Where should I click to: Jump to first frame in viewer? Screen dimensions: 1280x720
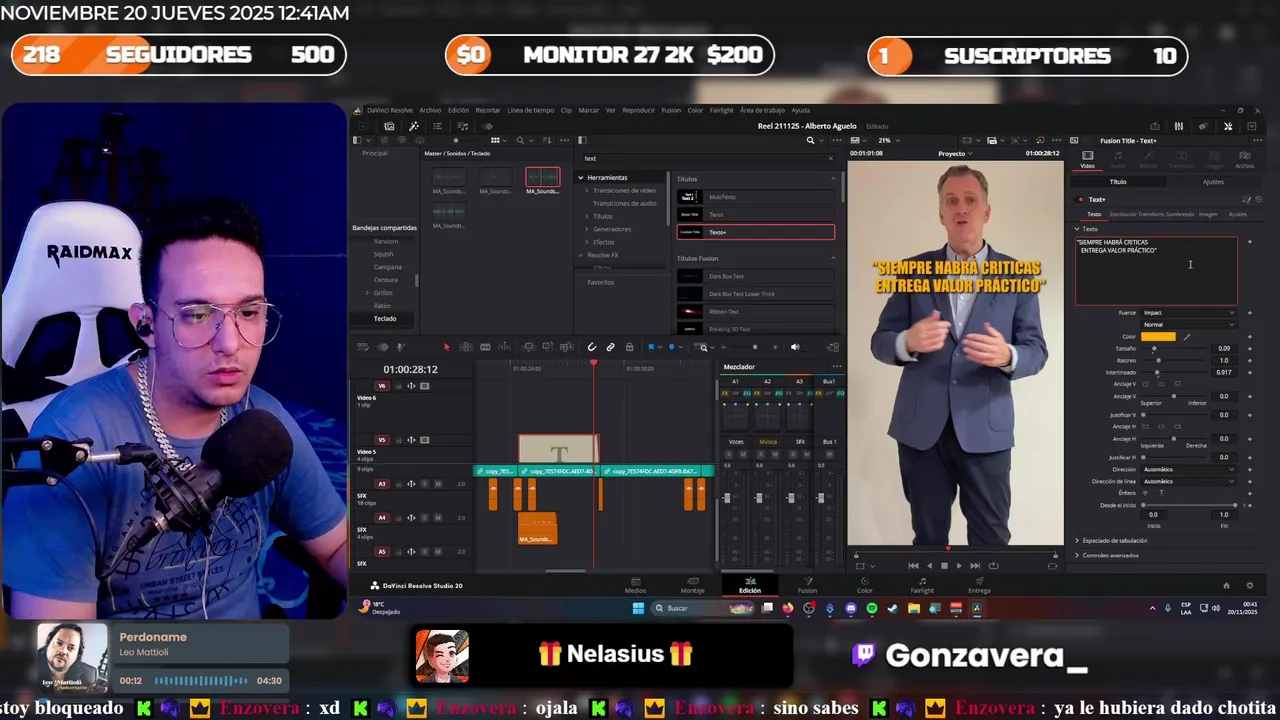tap(913, 566)
